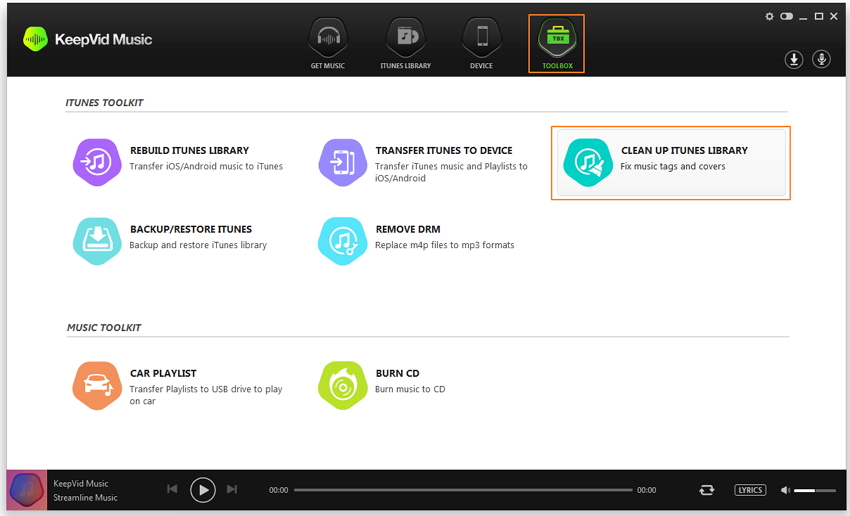850x516 pixels.
Task: Click the Burn CD disc icon
Action: point(342,385)
